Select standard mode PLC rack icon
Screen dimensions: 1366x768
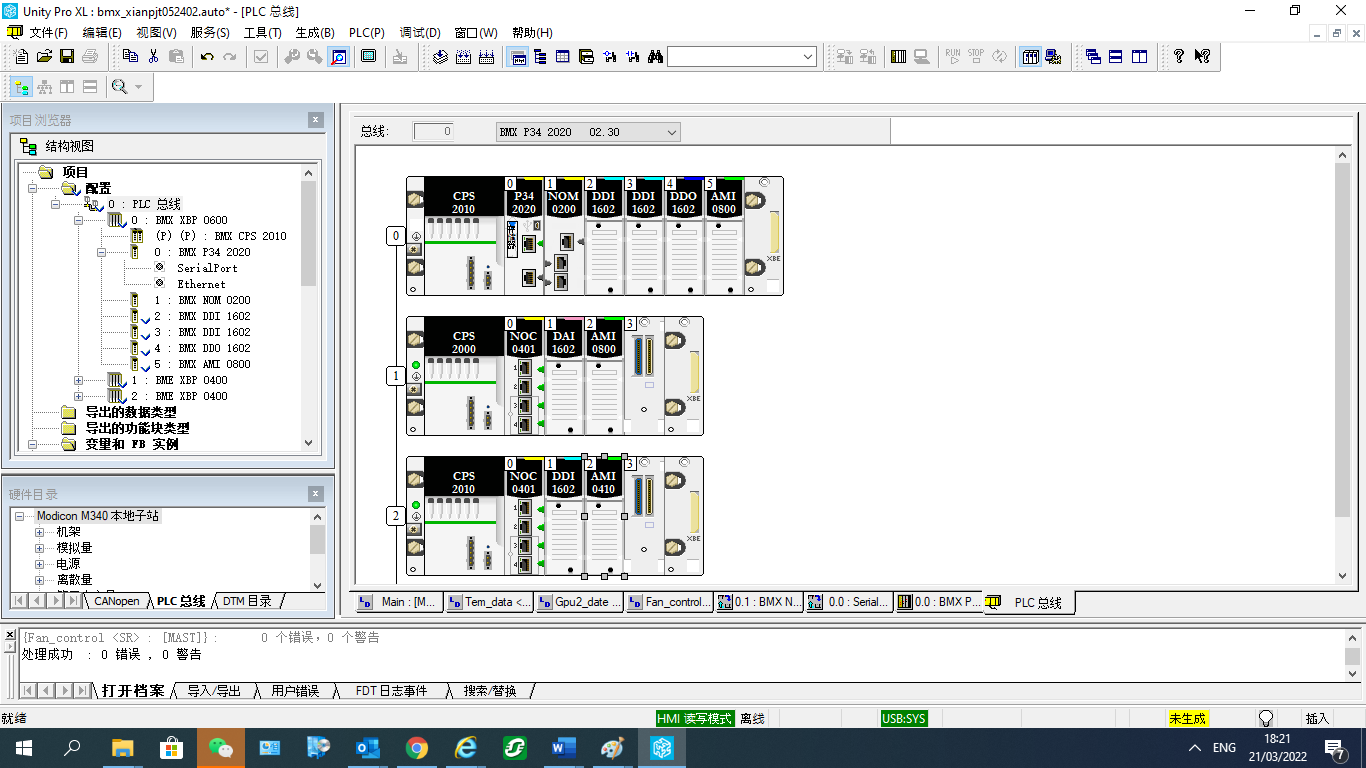1030,57
